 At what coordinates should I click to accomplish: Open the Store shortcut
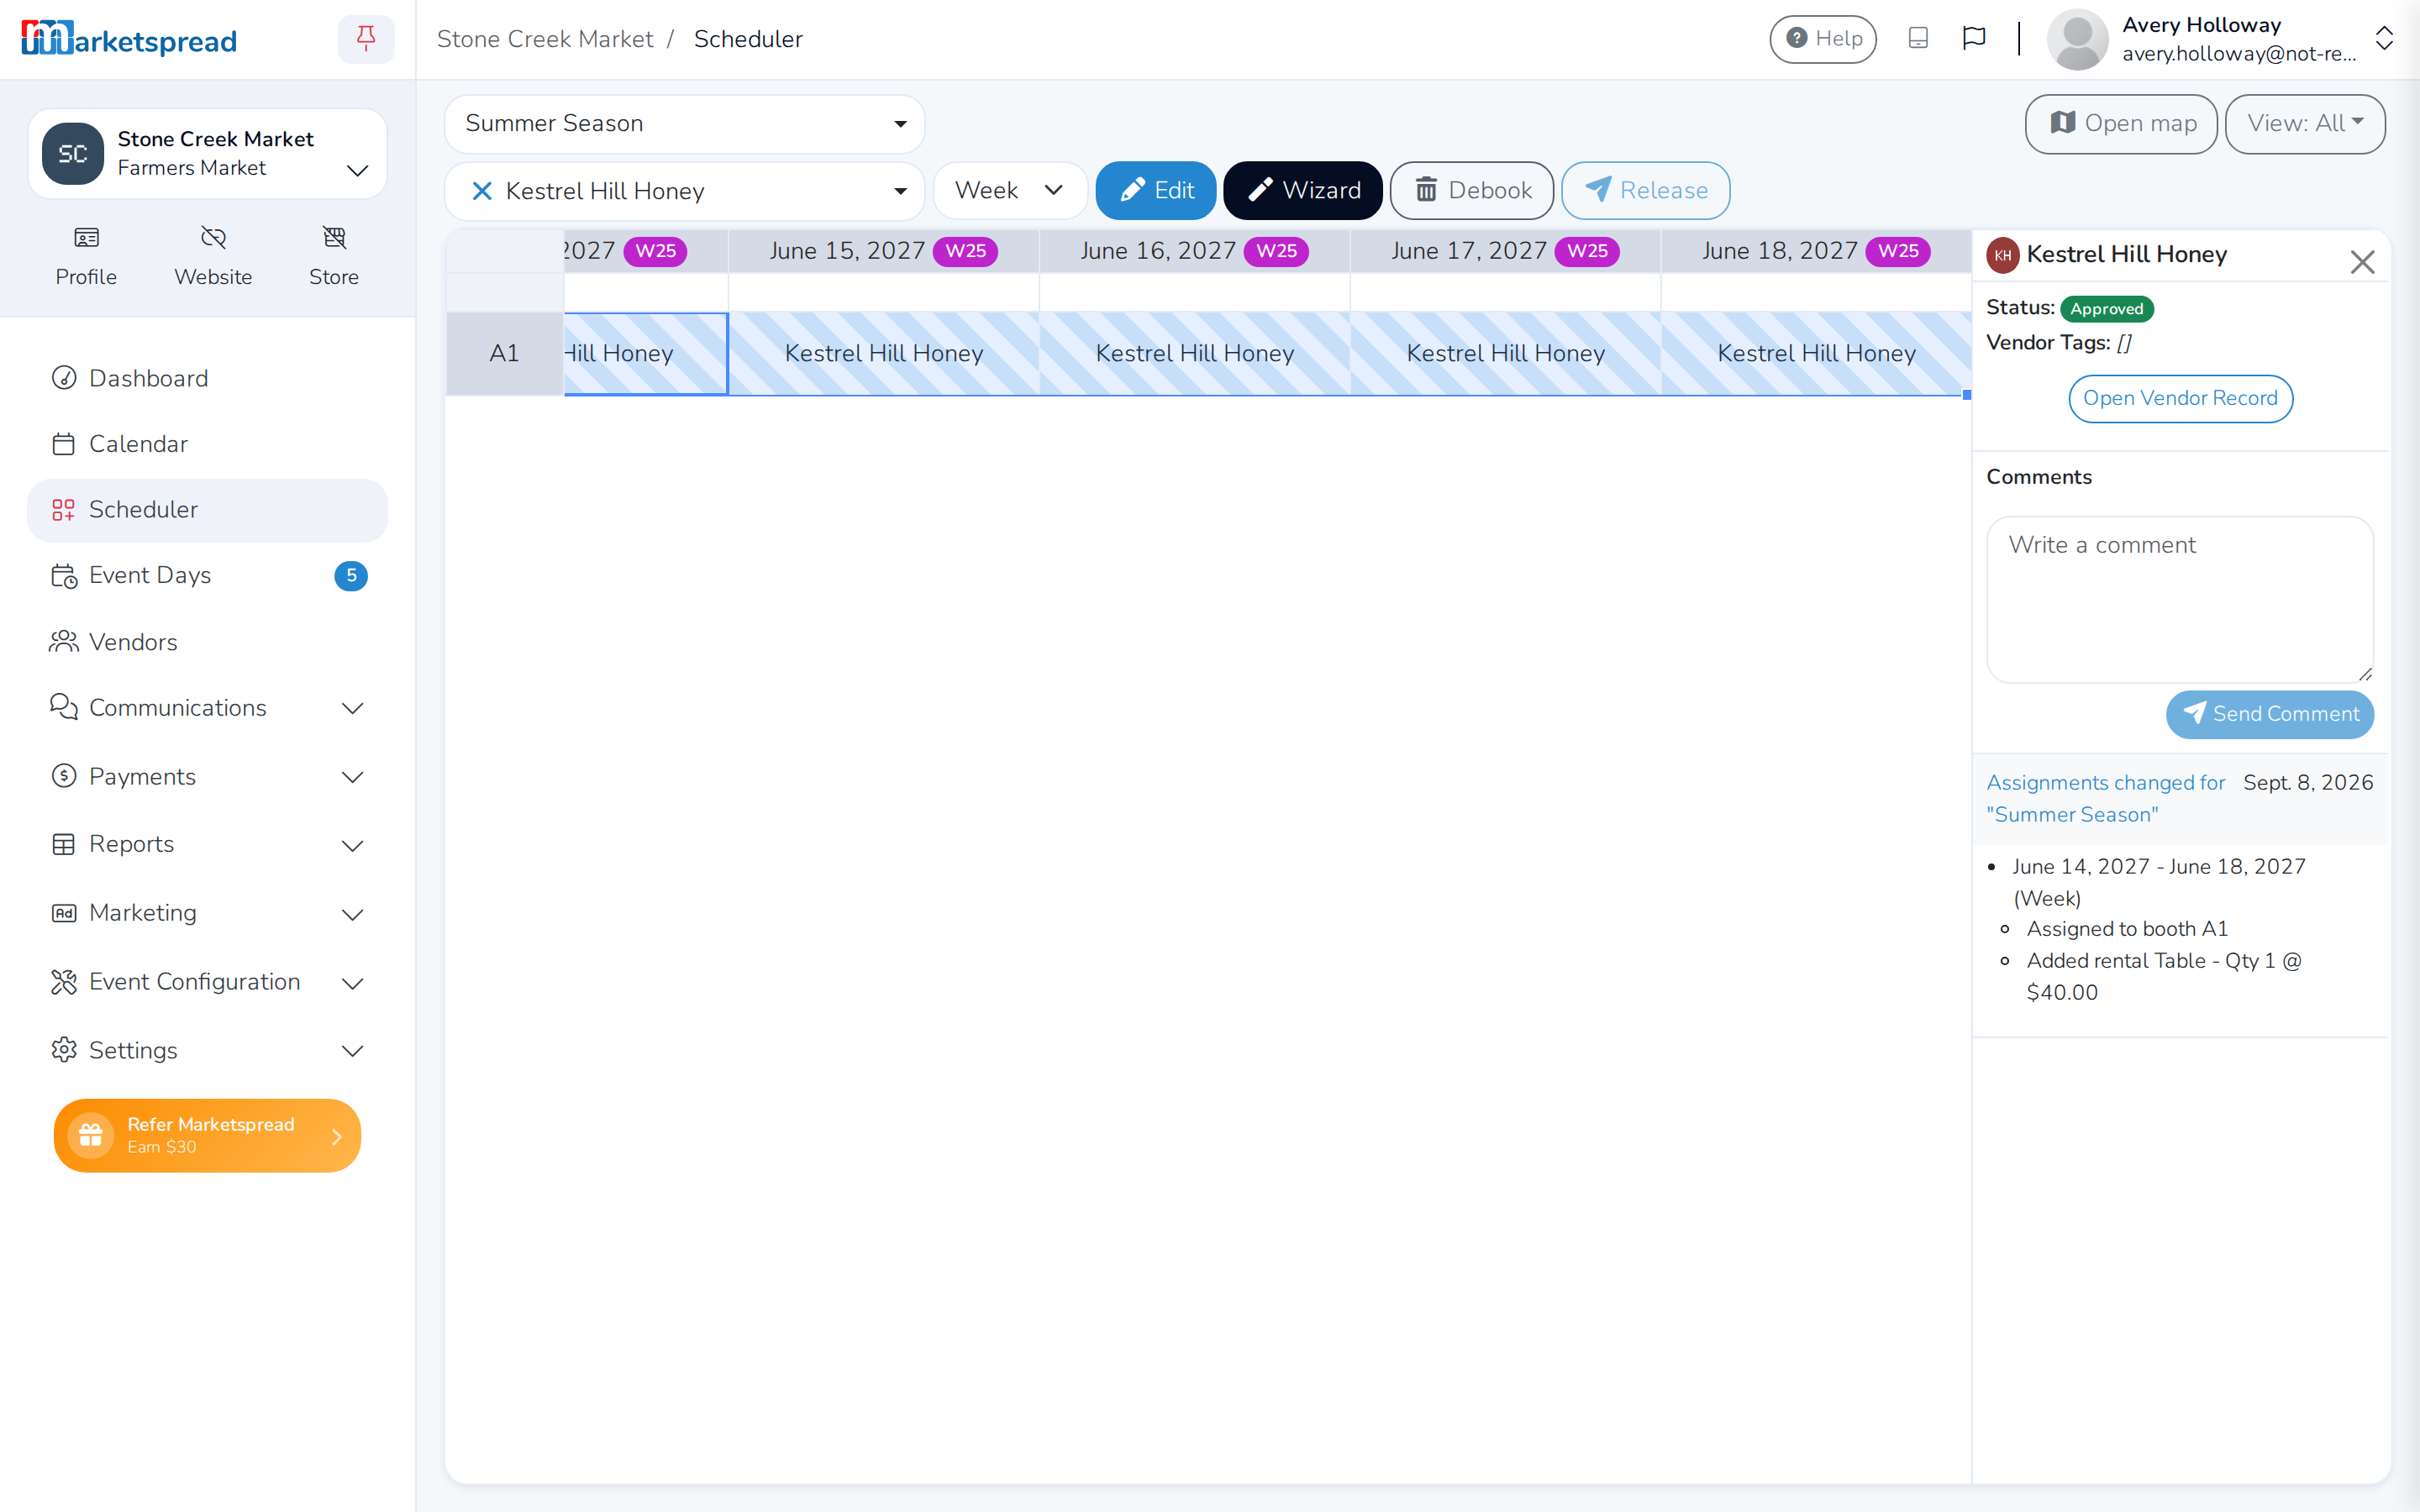[334, 256]
